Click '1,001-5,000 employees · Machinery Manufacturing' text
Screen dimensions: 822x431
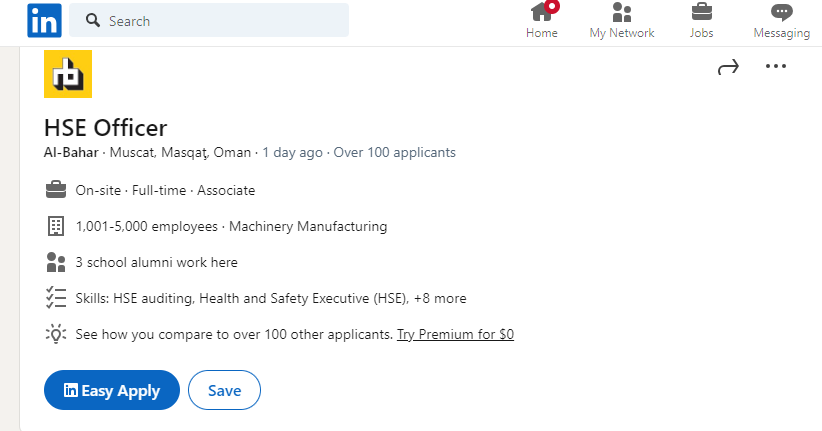click(231, 227)
